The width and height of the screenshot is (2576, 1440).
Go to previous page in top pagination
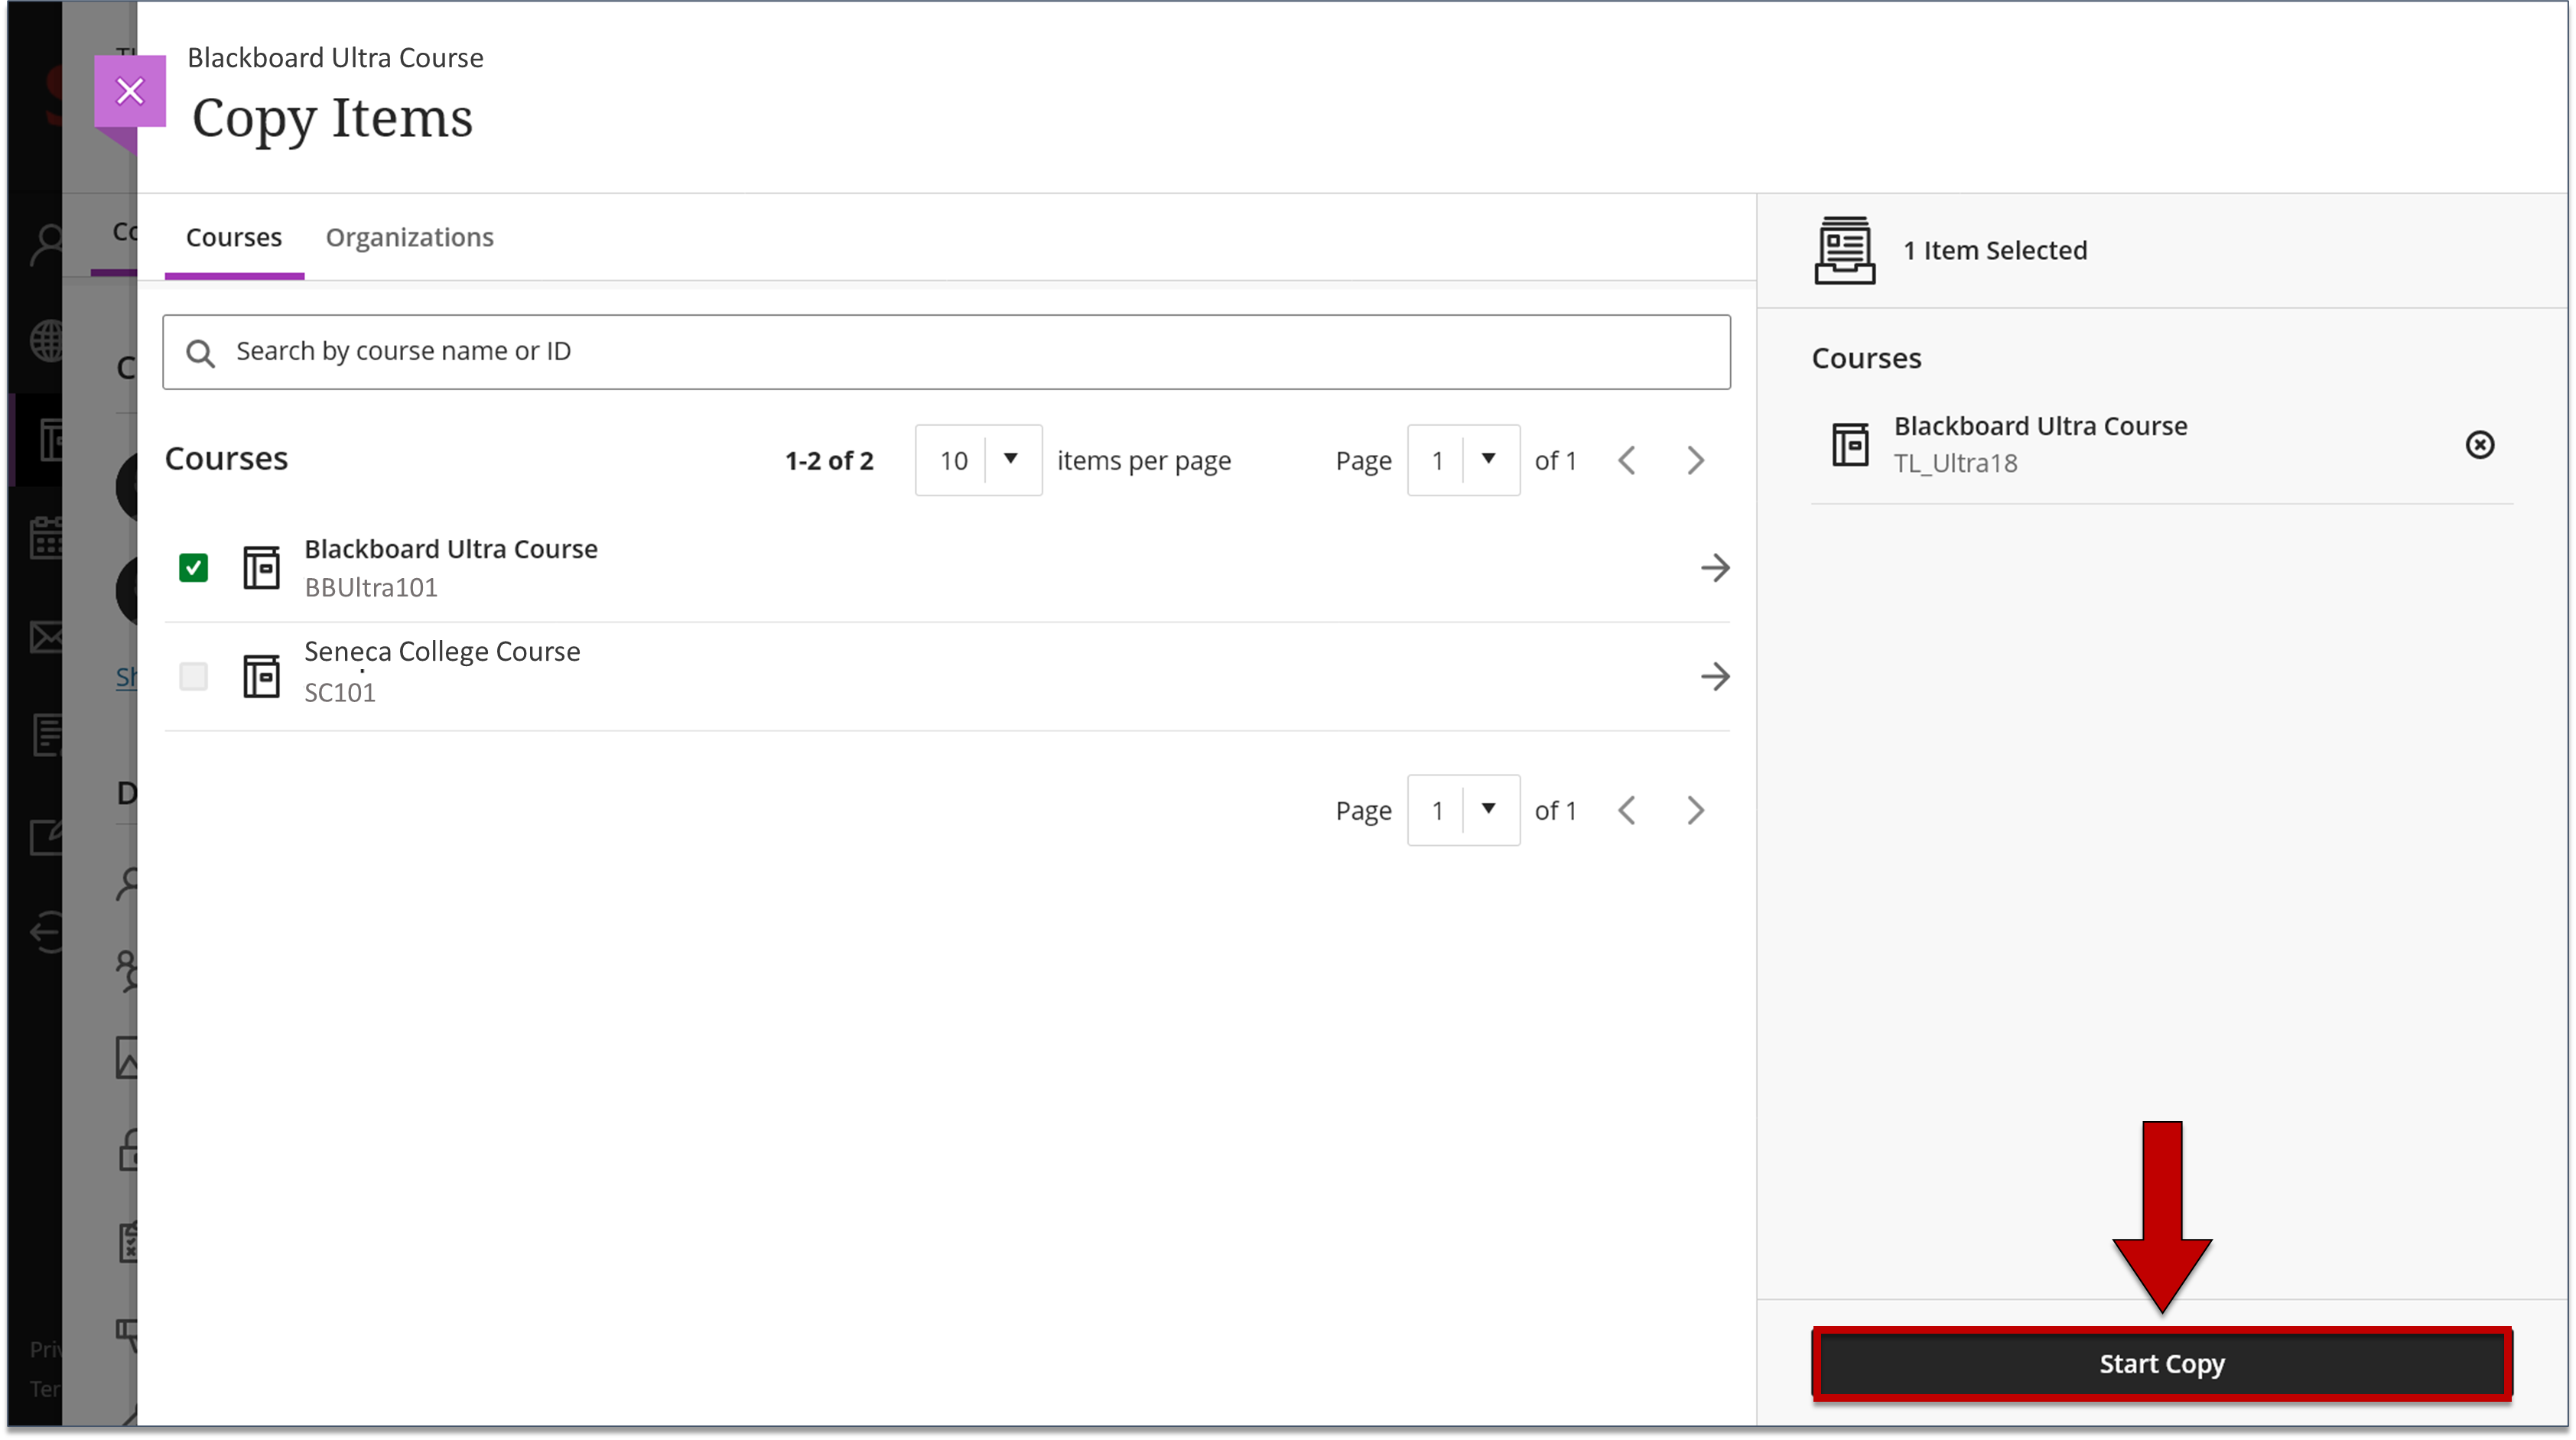tap(1627, 460)
